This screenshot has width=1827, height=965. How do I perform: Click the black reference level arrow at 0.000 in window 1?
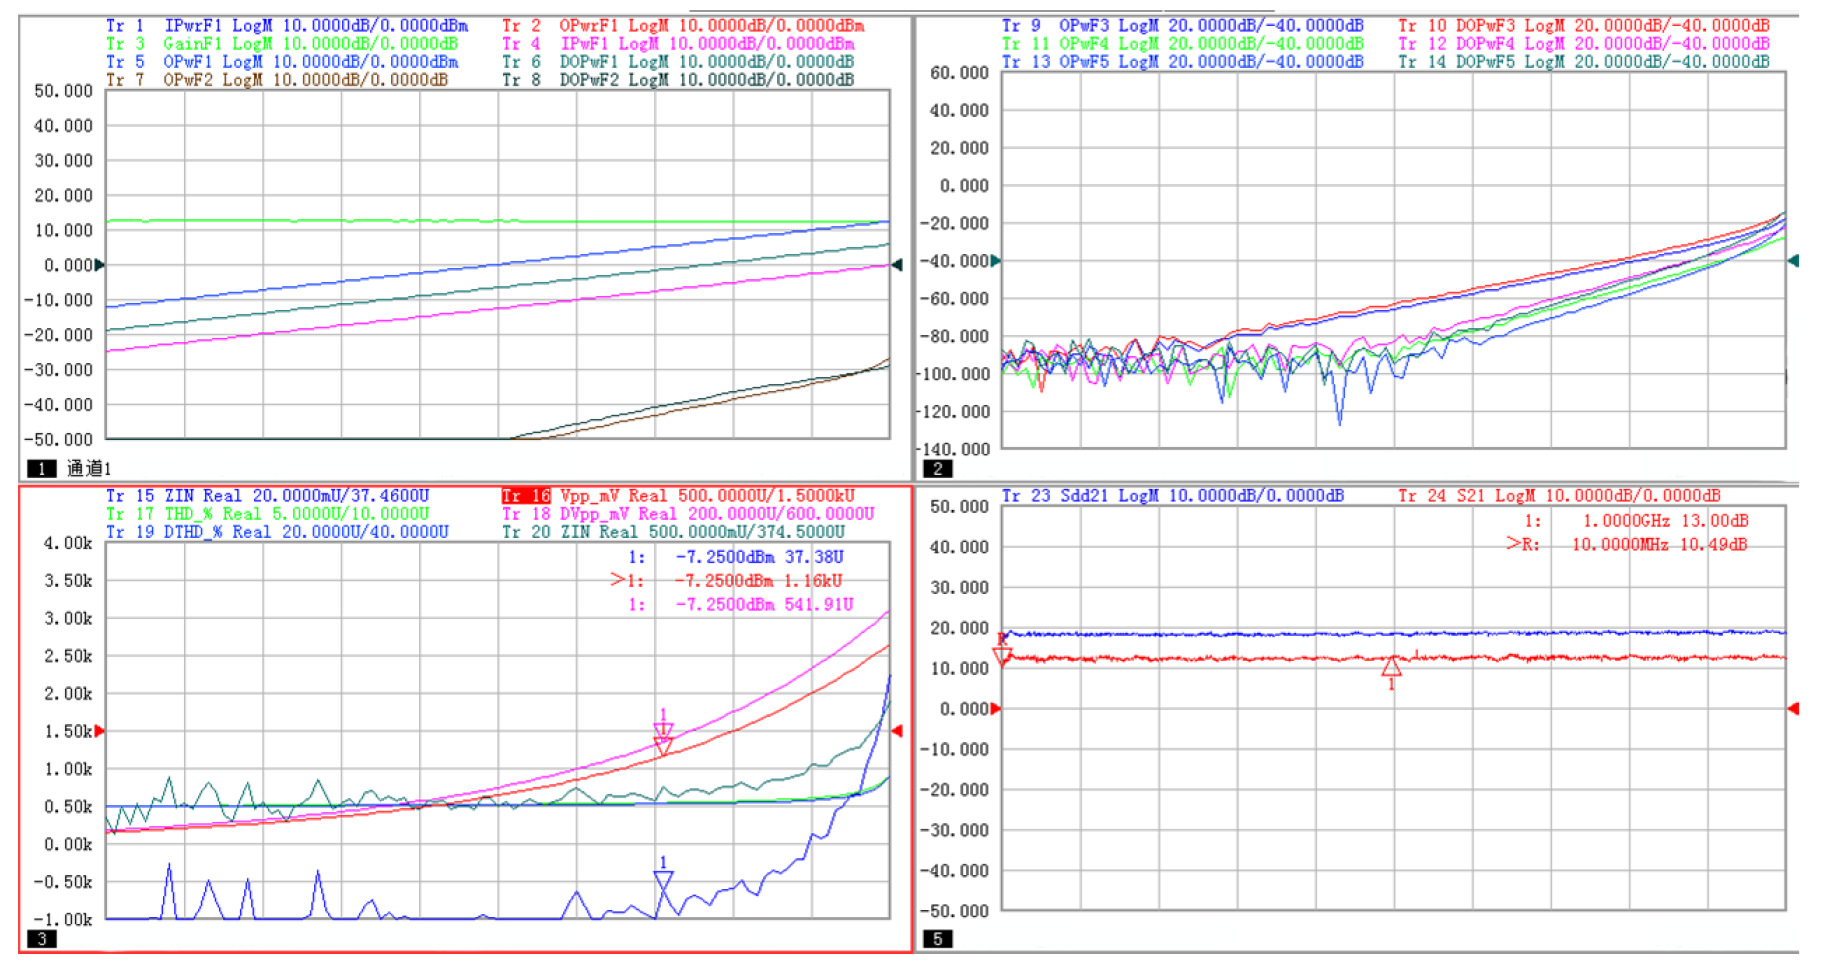click(99, 265)
